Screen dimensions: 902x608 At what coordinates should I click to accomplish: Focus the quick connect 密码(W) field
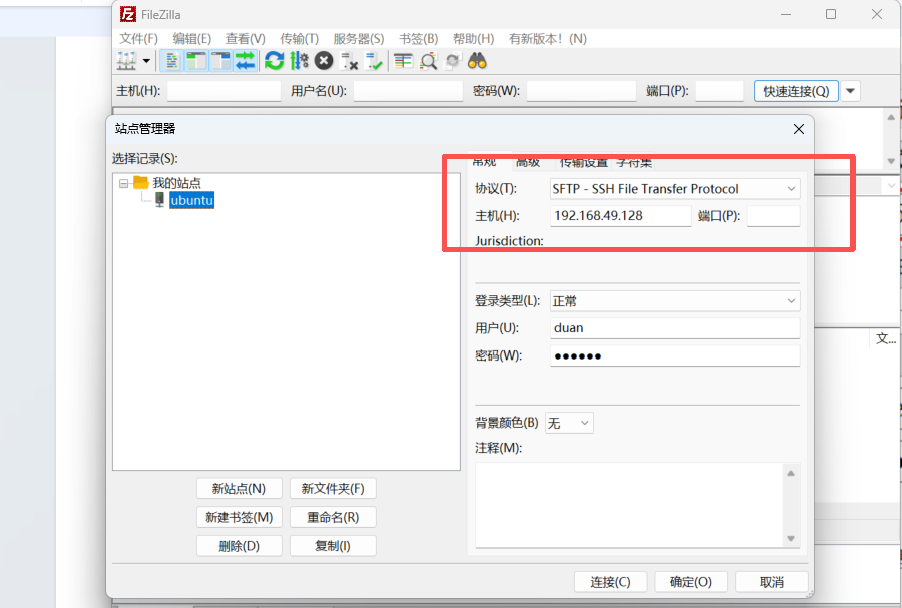pos(581,91)
